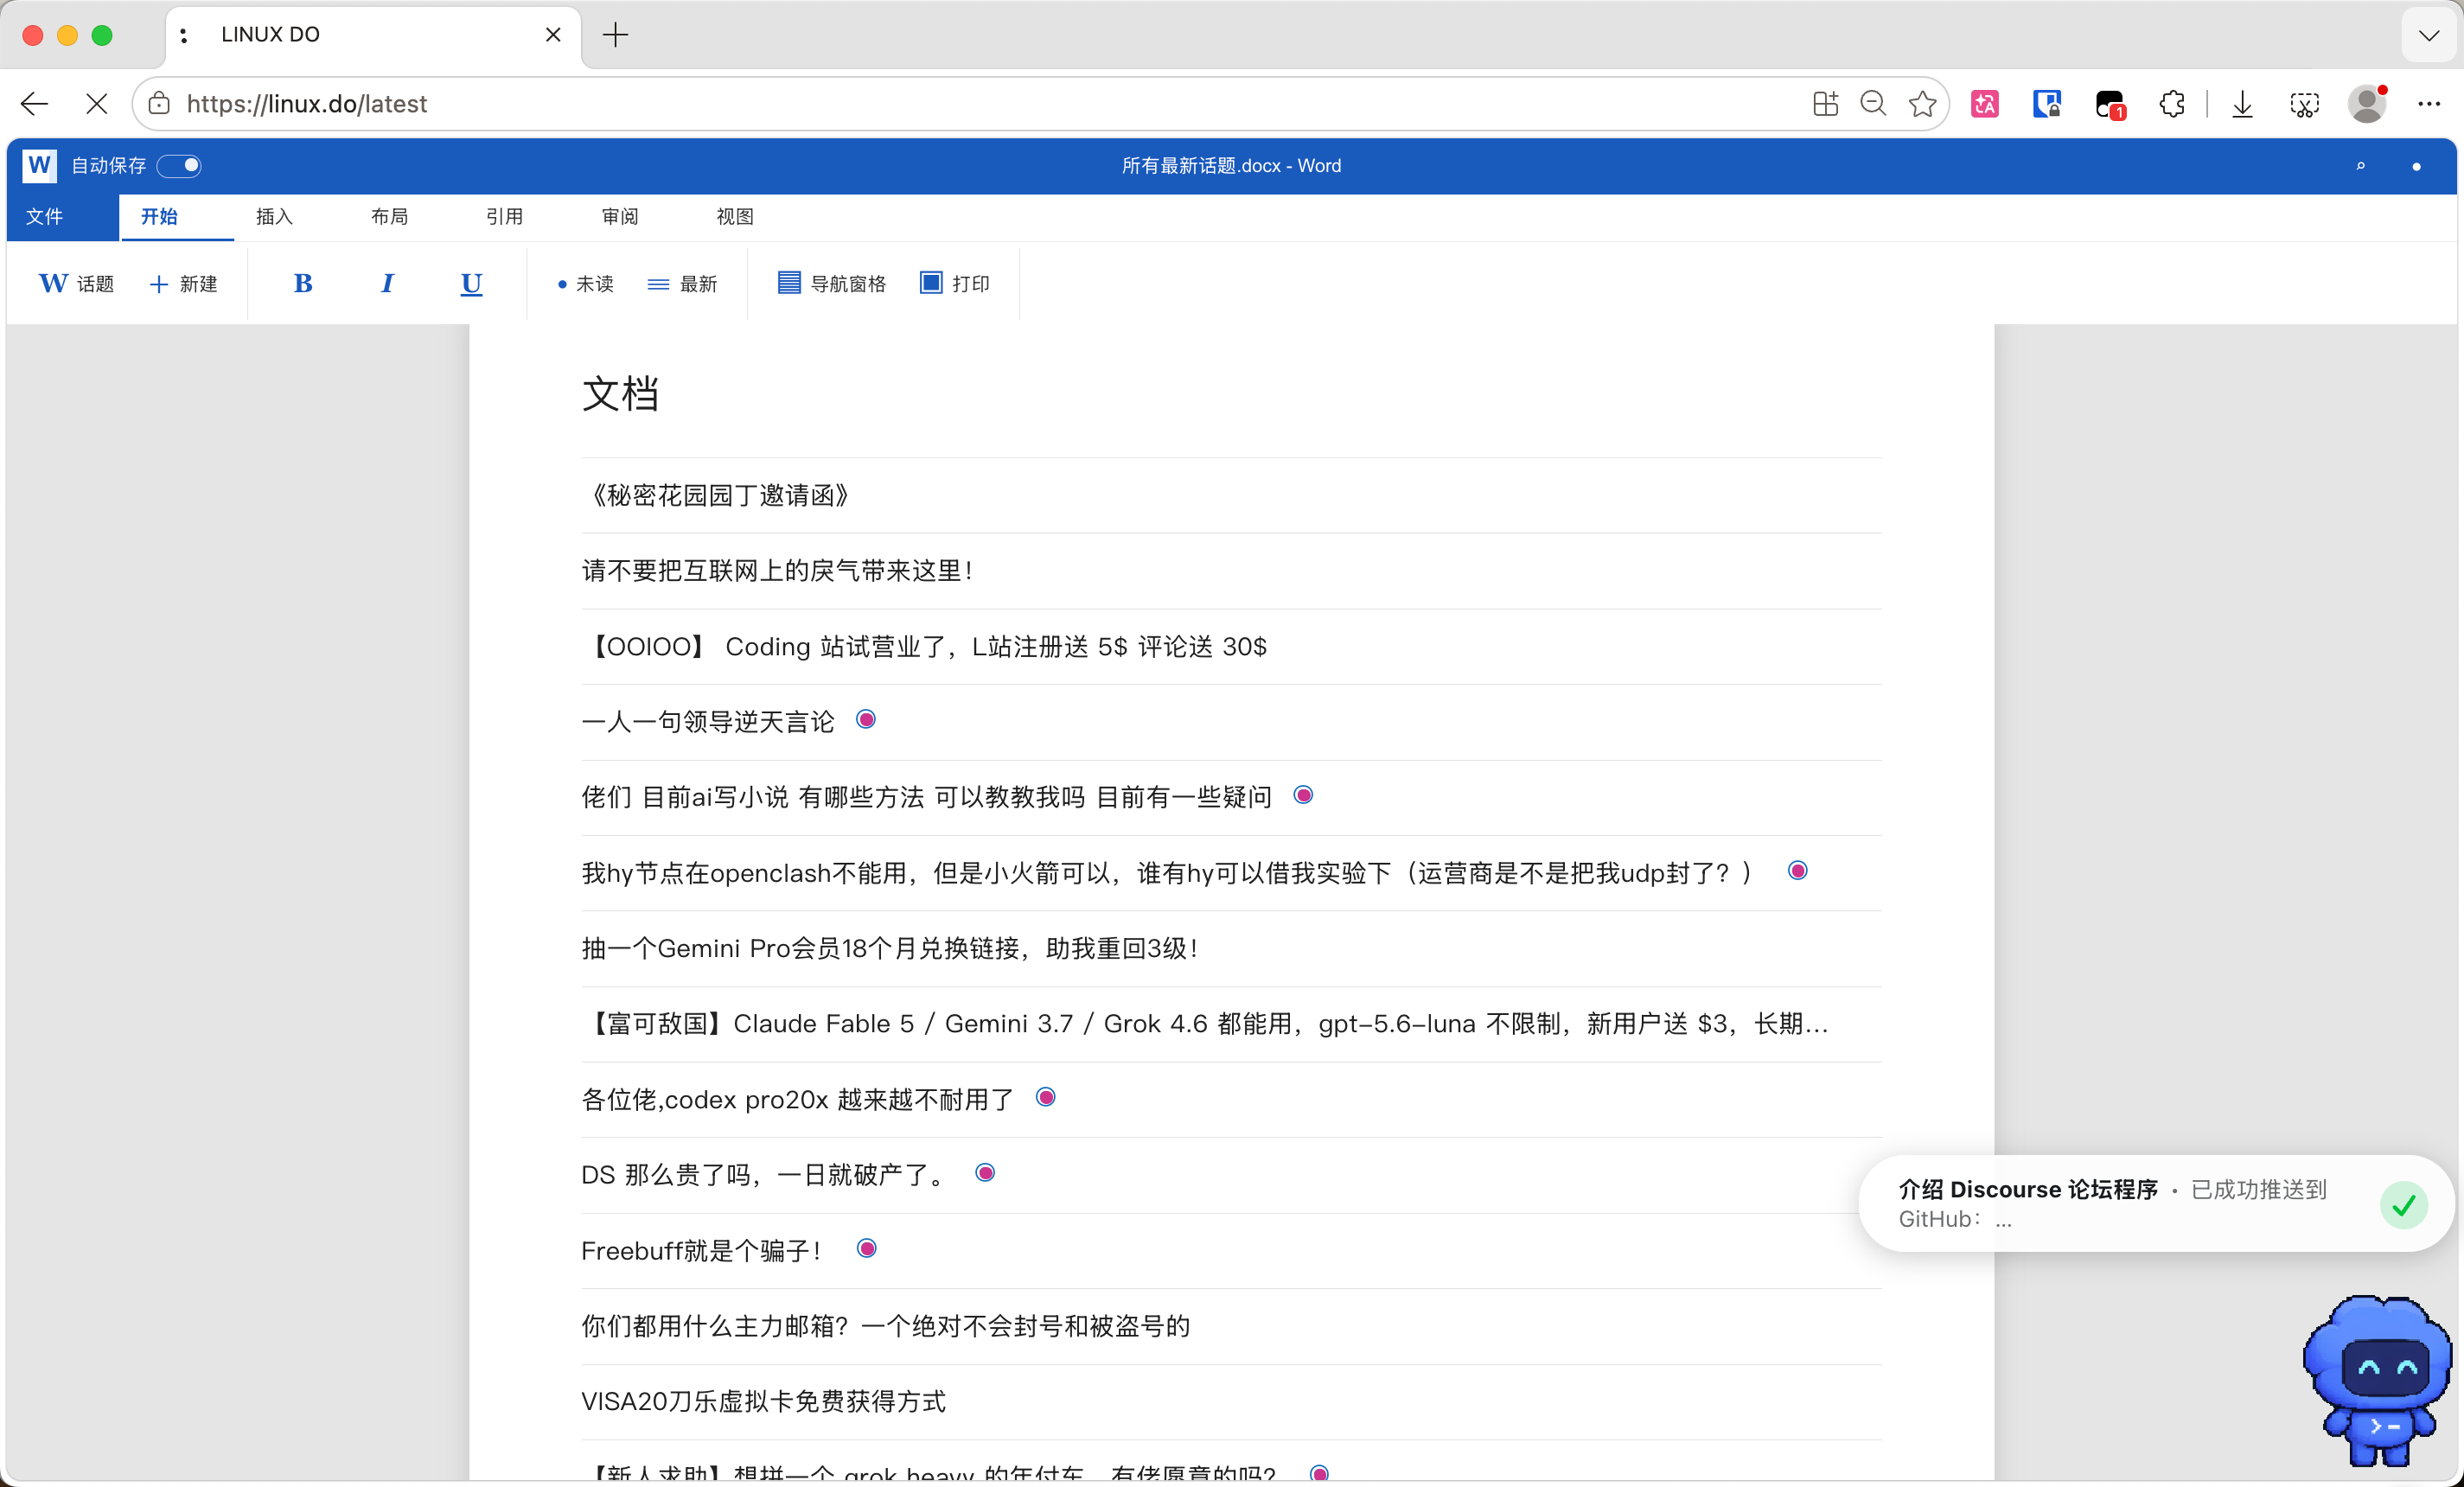
Task: Open topic 我hy节点在openclash不能用
Action: point(1169,873)
